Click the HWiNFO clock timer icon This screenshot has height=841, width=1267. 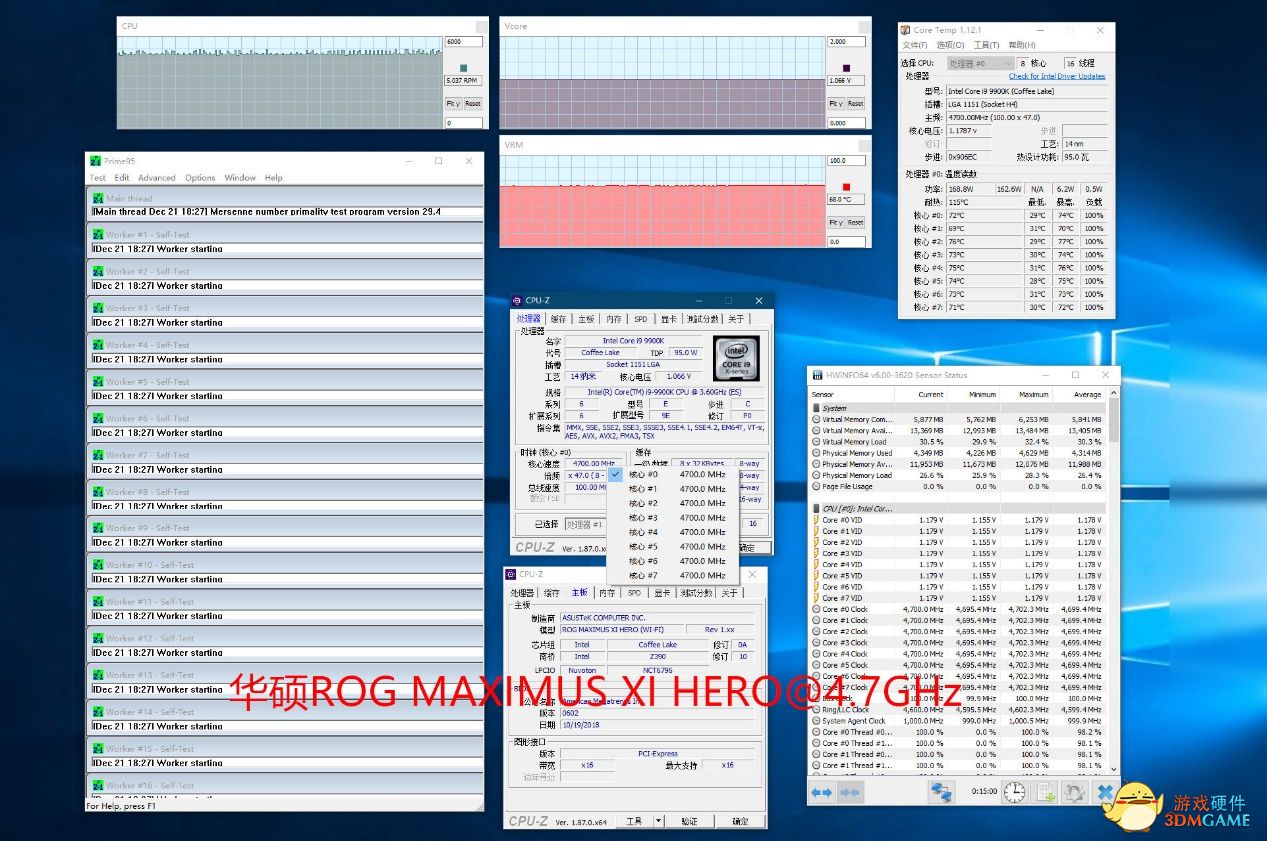[x=1014, y=792]
